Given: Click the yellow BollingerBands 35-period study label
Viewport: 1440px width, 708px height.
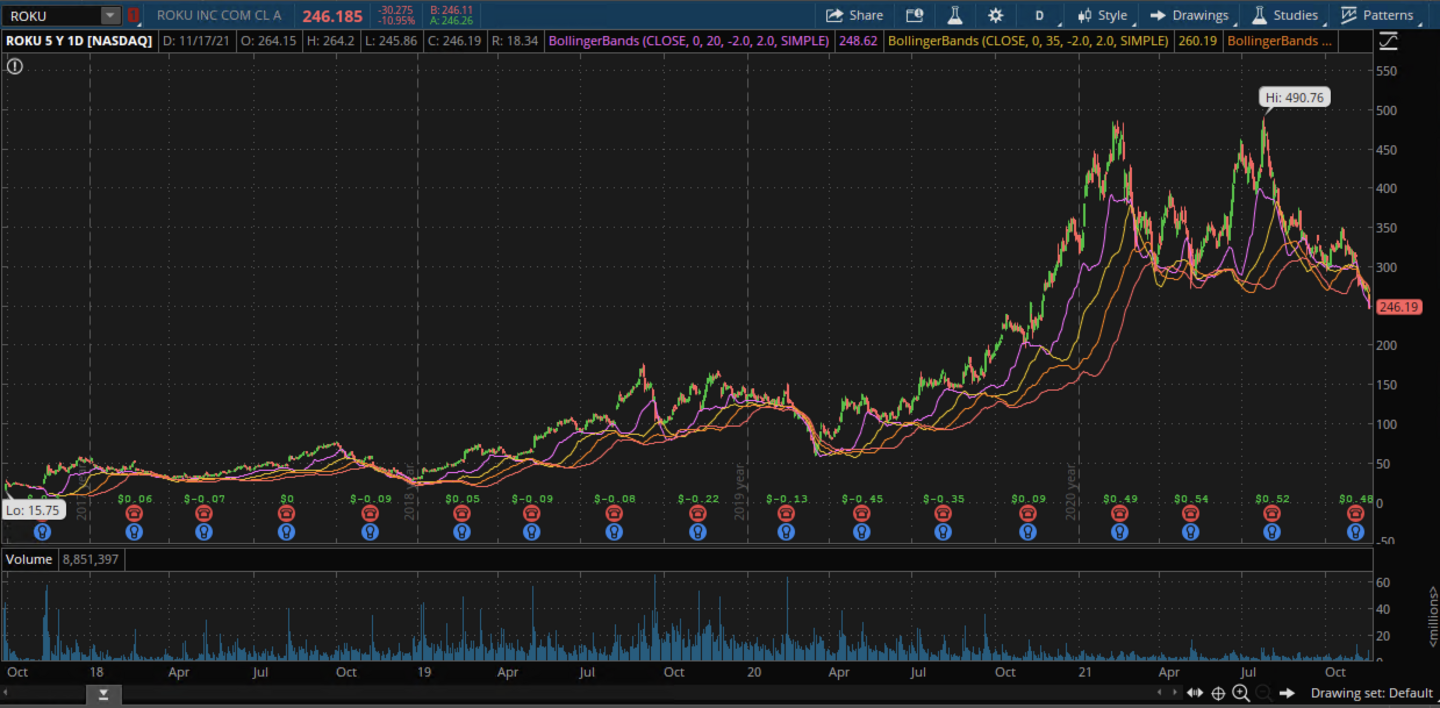Looking at the screenshot, I should coord(1028,41).
